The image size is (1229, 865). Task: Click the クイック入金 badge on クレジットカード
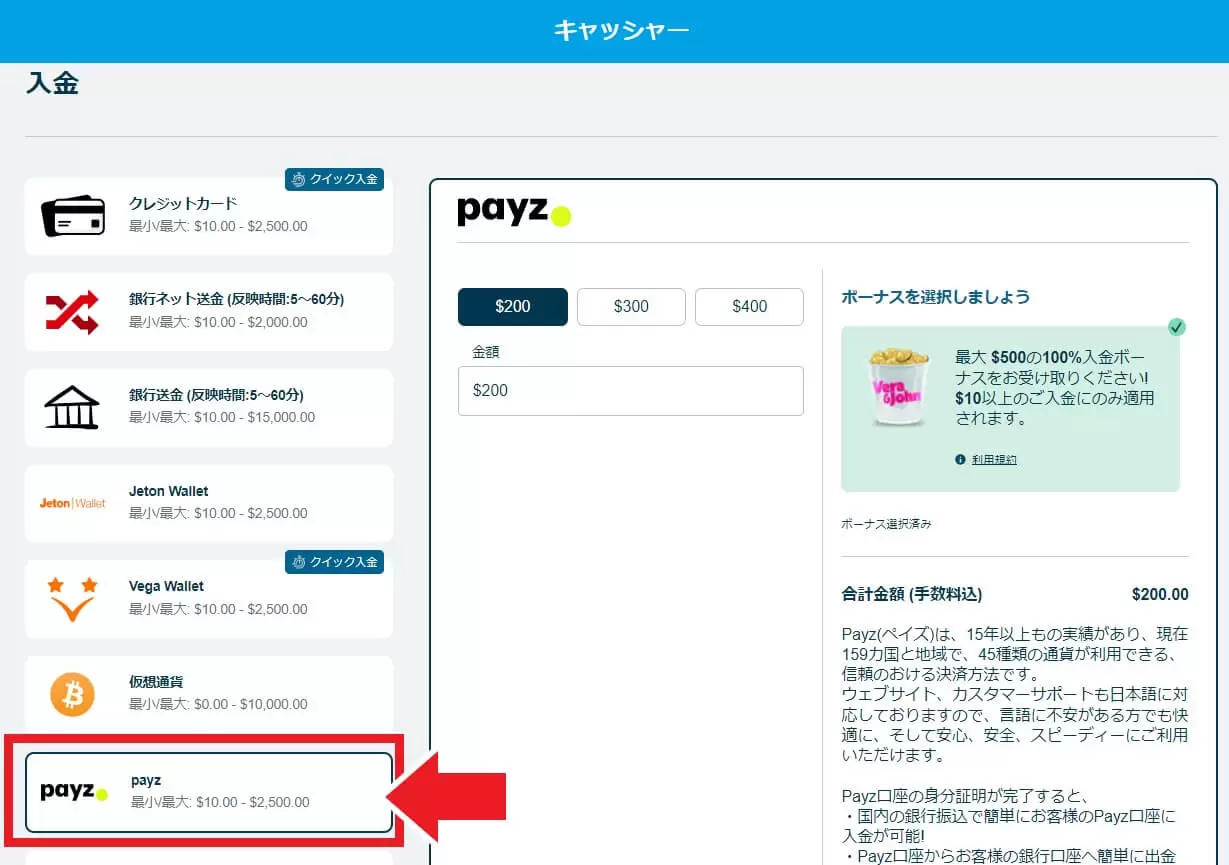pos(335,179)
